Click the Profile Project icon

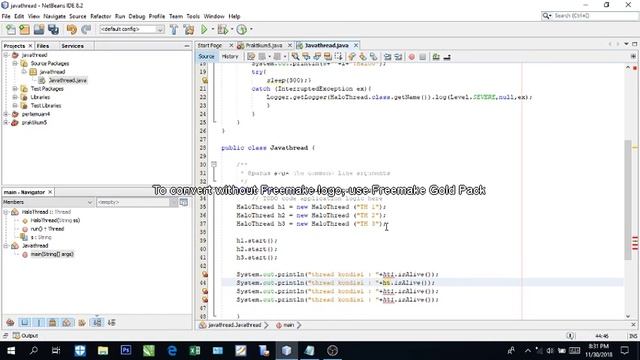pos(242,29)
